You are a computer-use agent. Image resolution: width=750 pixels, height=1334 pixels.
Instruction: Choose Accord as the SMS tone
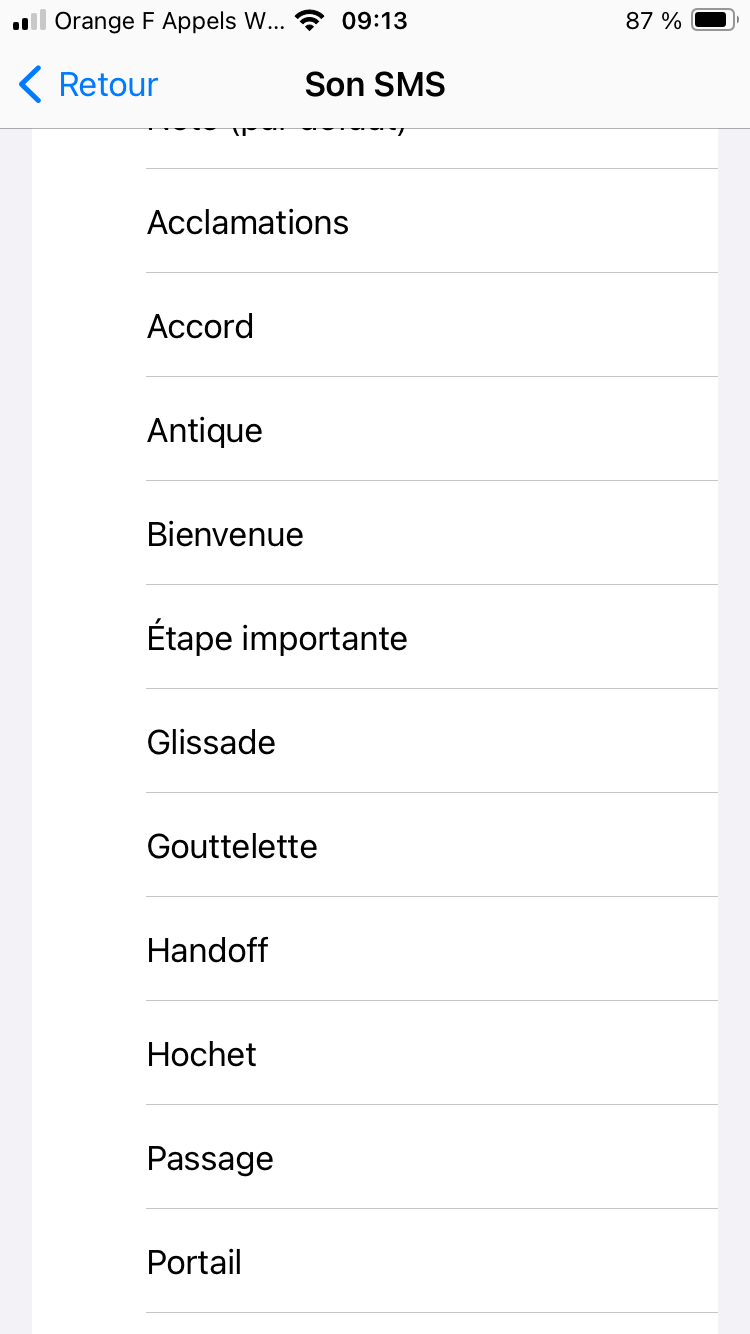[x=200, y=326]
